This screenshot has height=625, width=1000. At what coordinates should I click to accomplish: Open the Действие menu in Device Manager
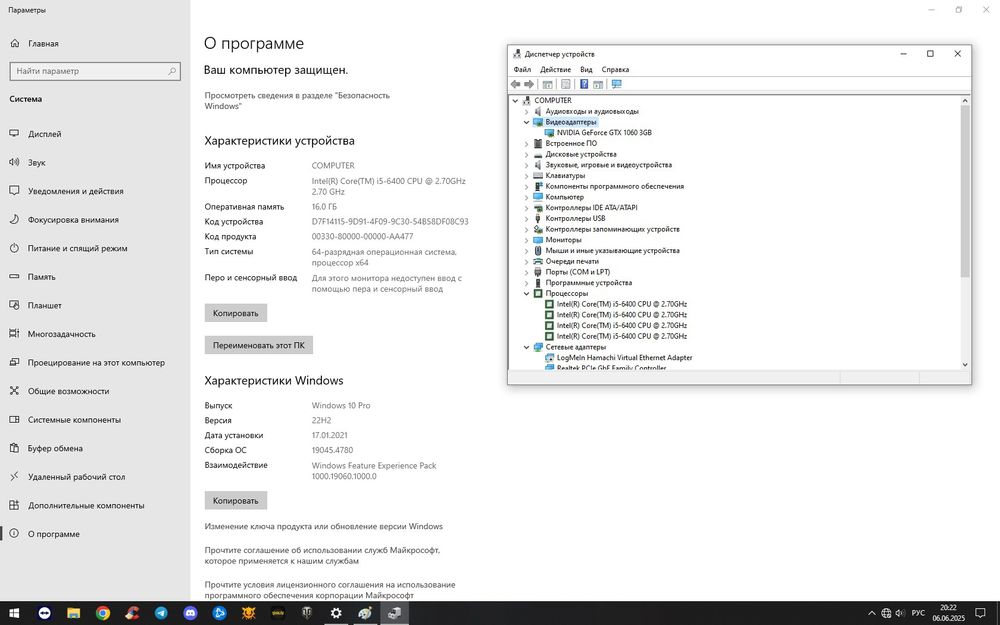coord(555,70)
